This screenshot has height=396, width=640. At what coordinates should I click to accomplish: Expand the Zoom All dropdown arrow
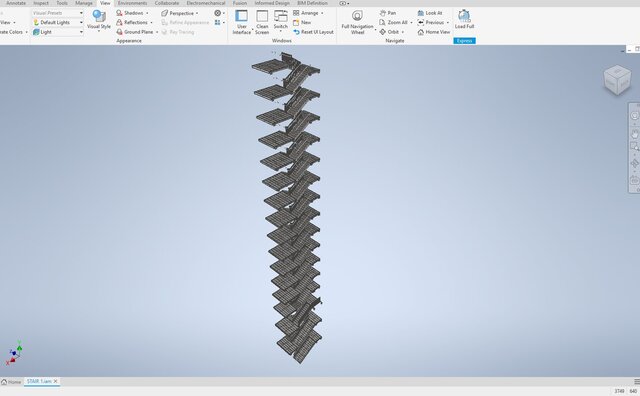click(411, 22)
